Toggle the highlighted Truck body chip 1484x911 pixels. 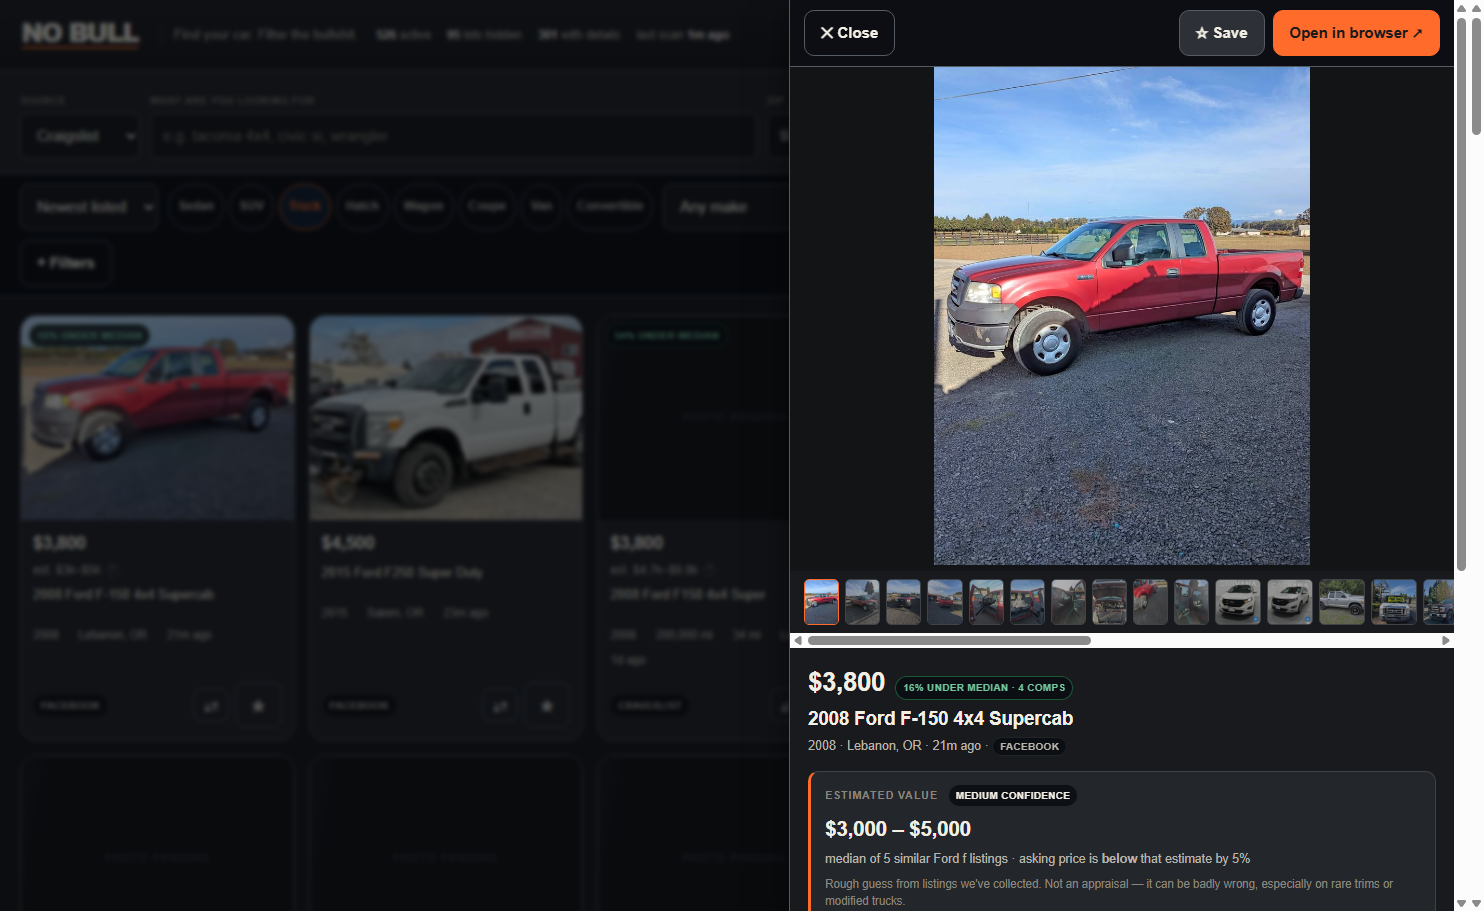pos(305,206)
